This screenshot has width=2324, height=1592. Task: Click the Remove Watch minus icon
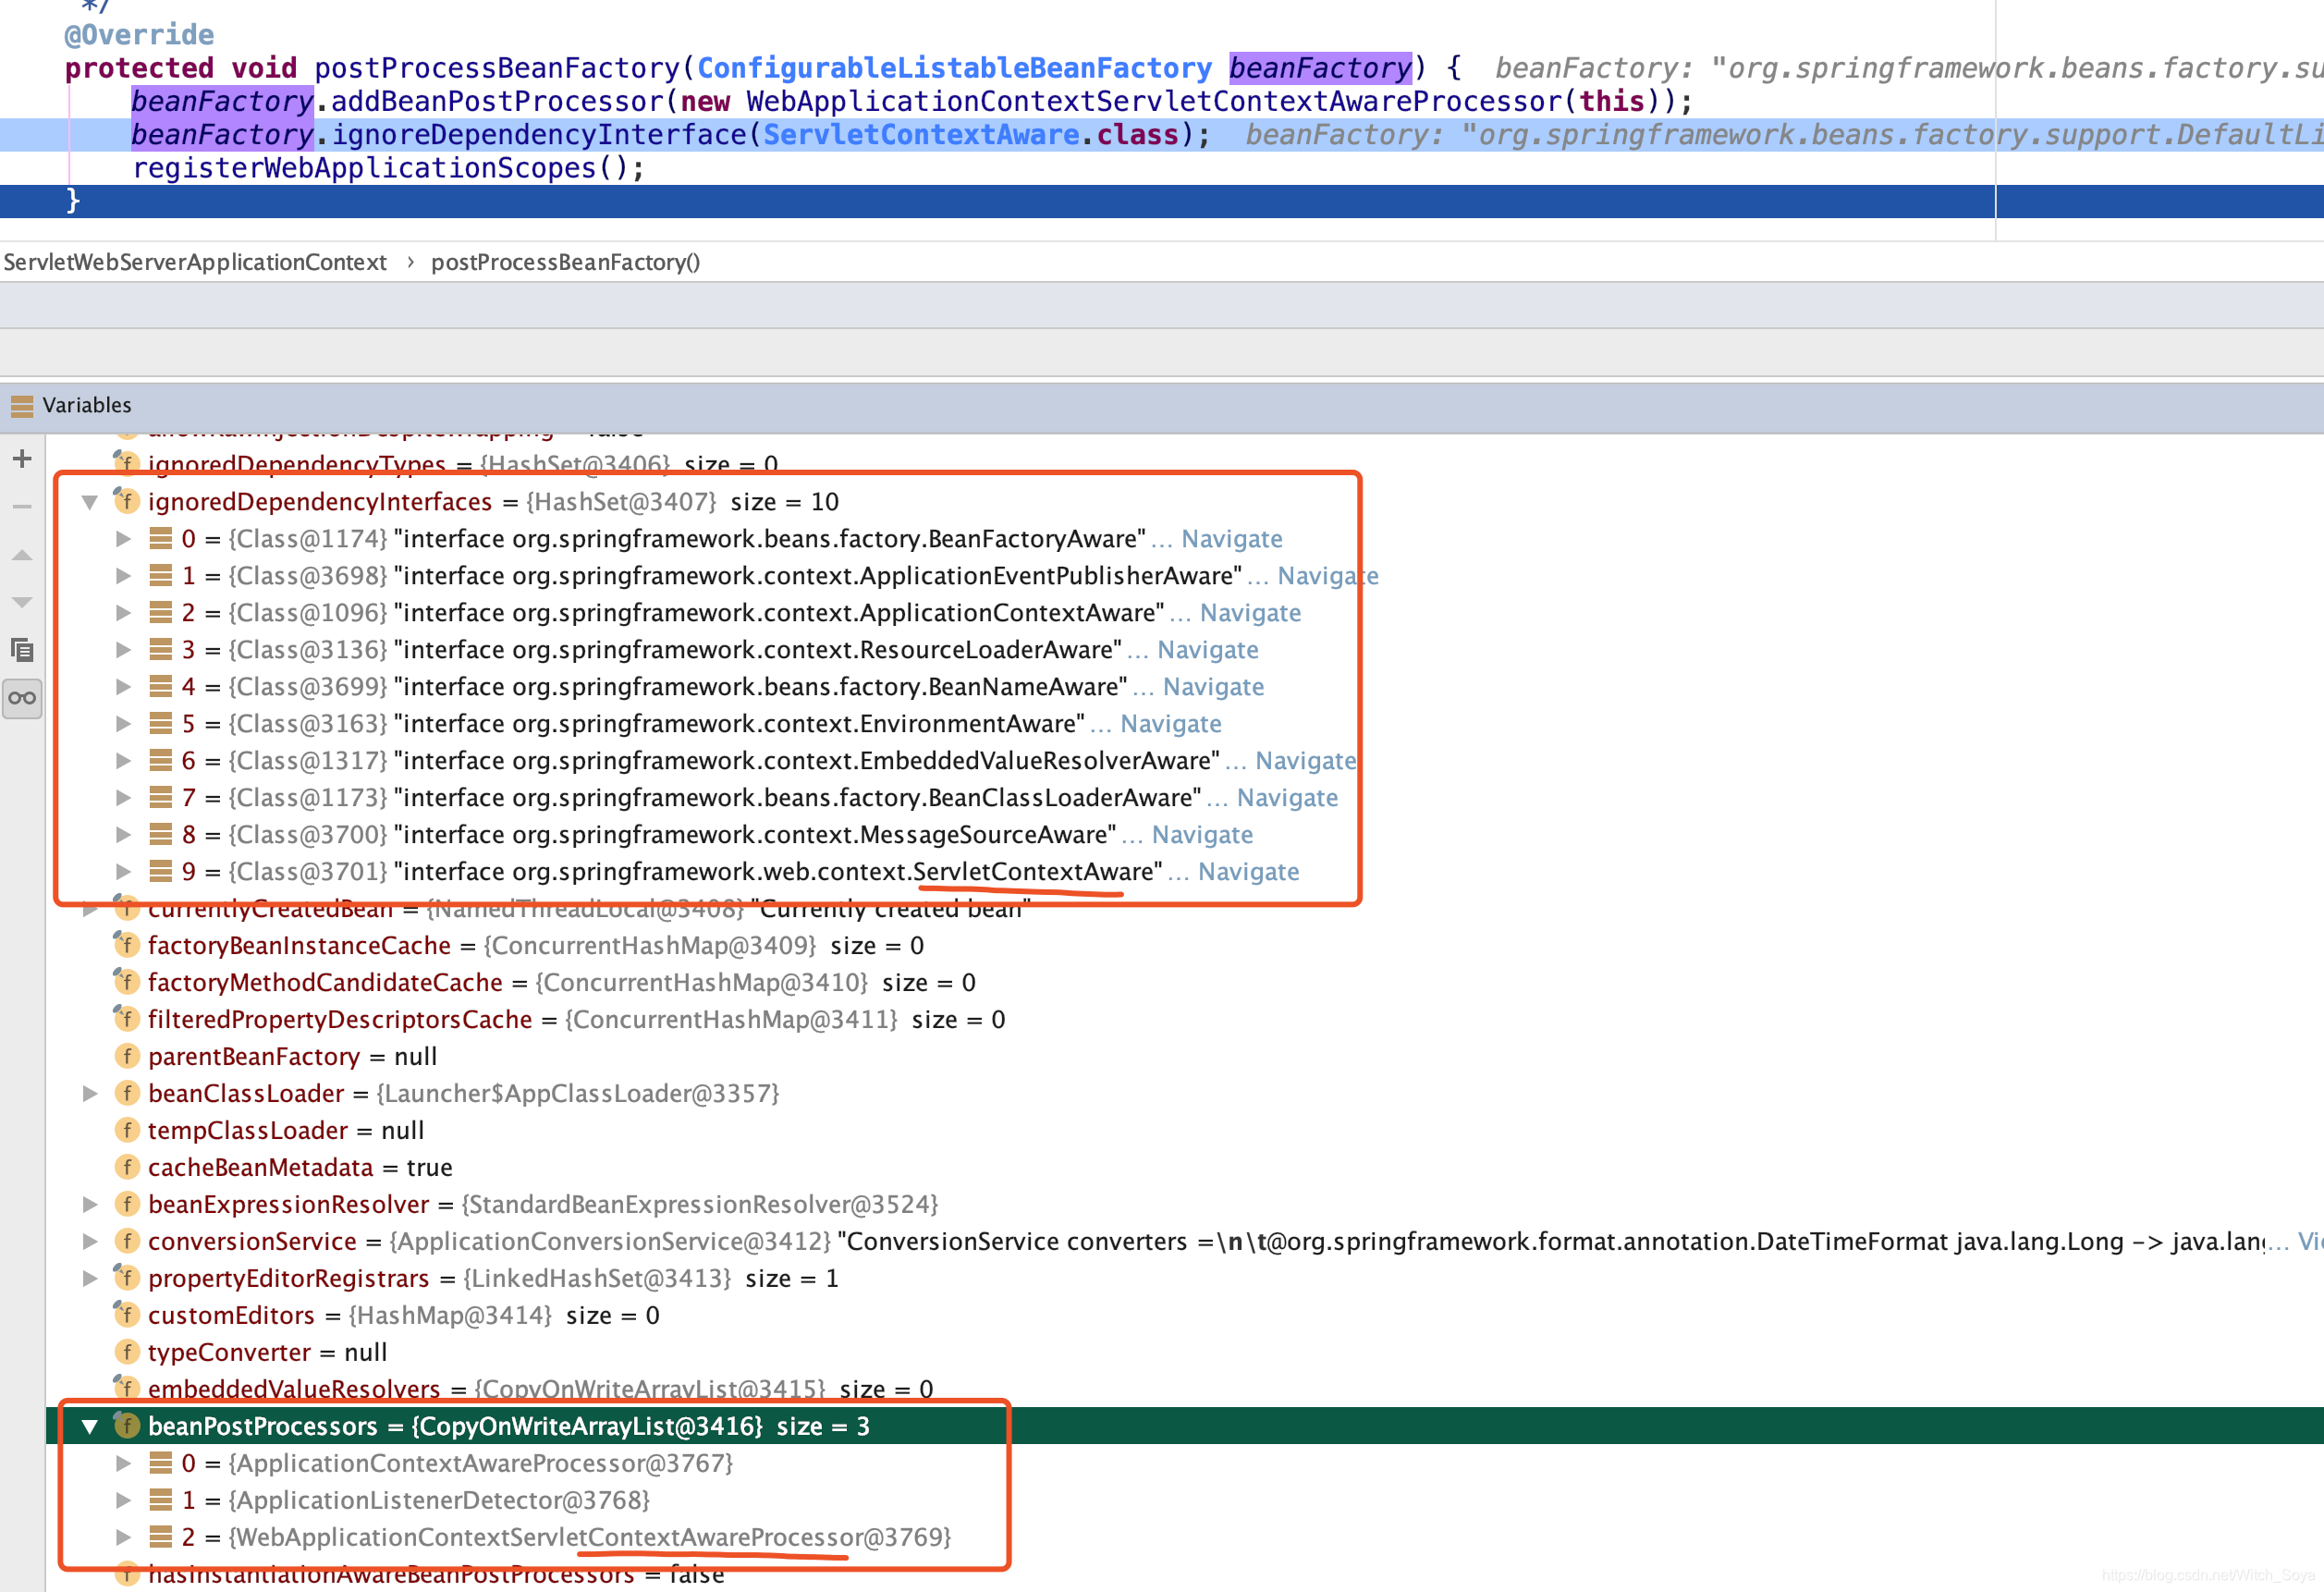tap(22, 507)
